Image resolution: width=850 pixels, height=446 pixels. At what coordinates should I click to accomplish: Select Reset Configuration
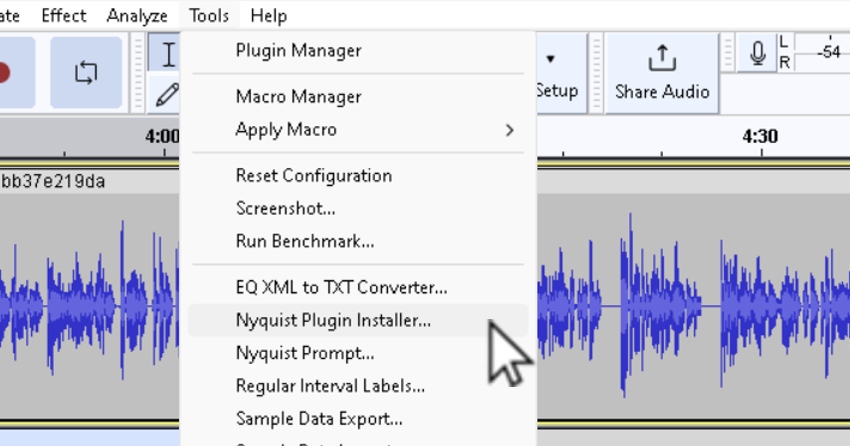coord(313,176)
